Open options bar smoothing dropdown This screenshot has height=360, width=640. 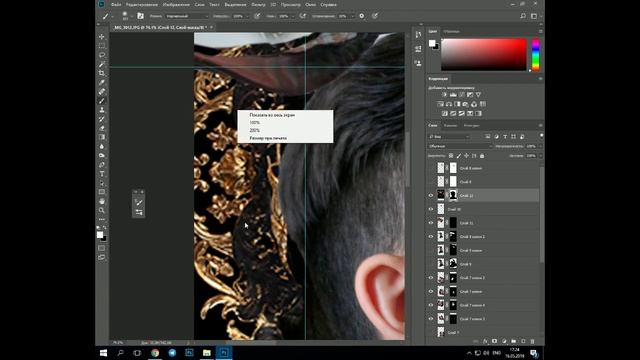click(x=352, y=16)
